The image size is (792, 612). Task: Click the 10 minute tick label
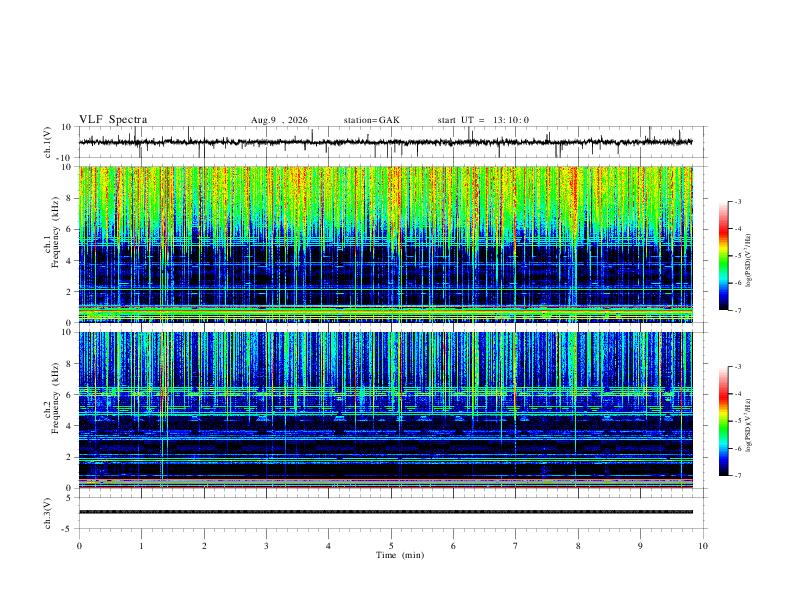[x=703, y=546]
